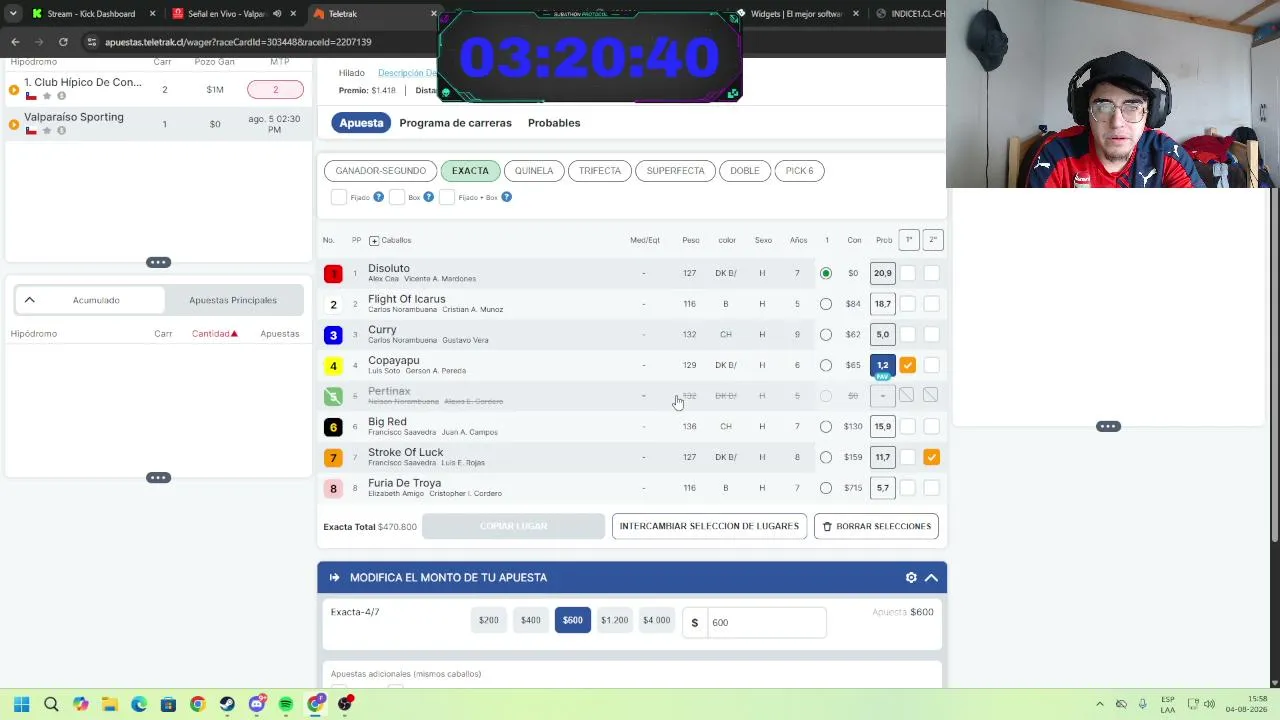The height and width of the screenshot is (720, 1280).
Task: Open OBS Studio from taskbar
Action: (345, 704)
